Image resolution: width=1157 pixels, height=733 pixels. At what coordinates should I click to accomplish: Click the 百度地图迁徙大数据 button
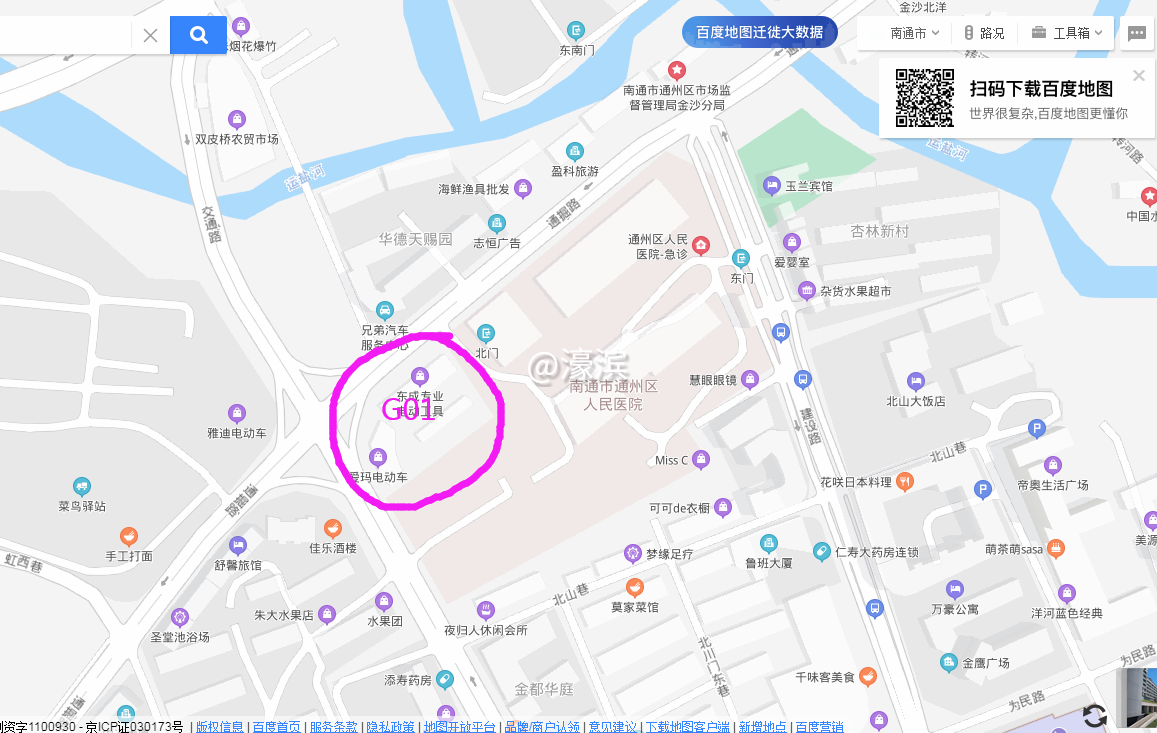click(759, 32)
